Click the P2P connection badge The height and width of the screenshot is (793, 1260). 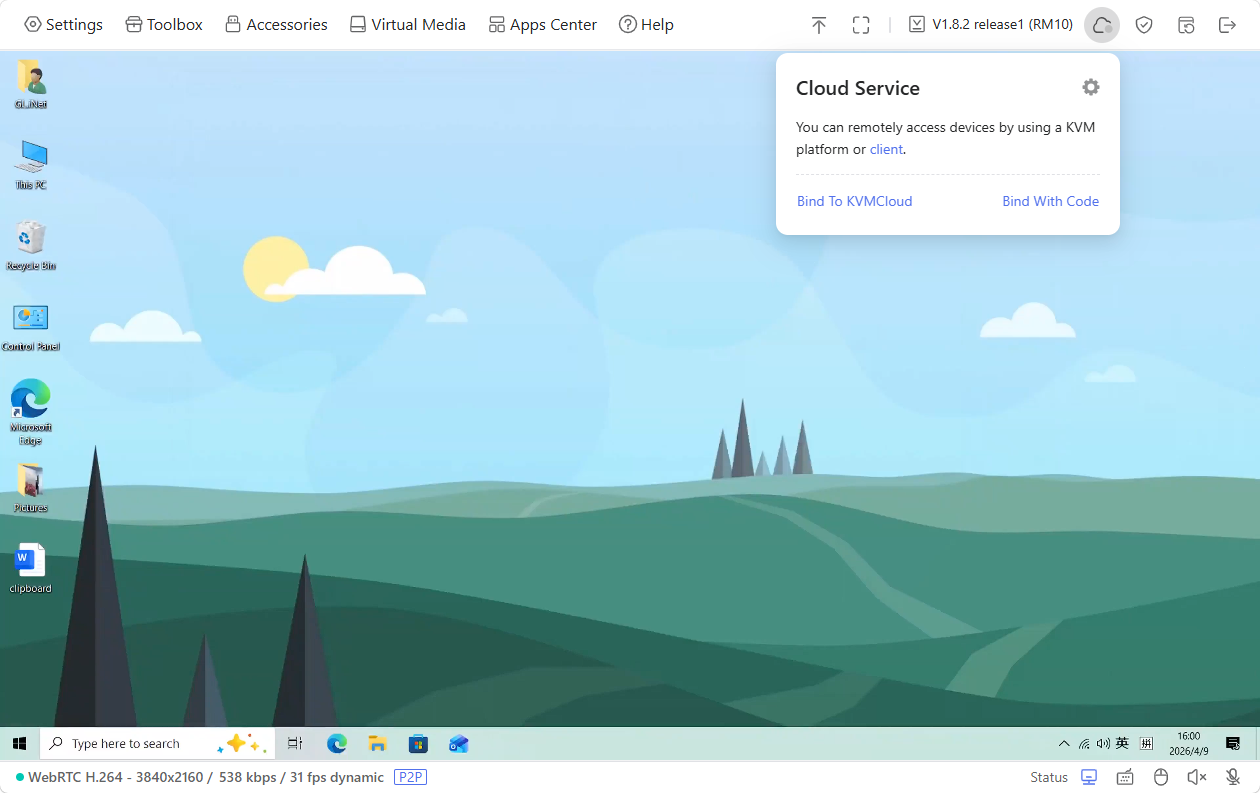pyautogui.click(x=410, y=777)
